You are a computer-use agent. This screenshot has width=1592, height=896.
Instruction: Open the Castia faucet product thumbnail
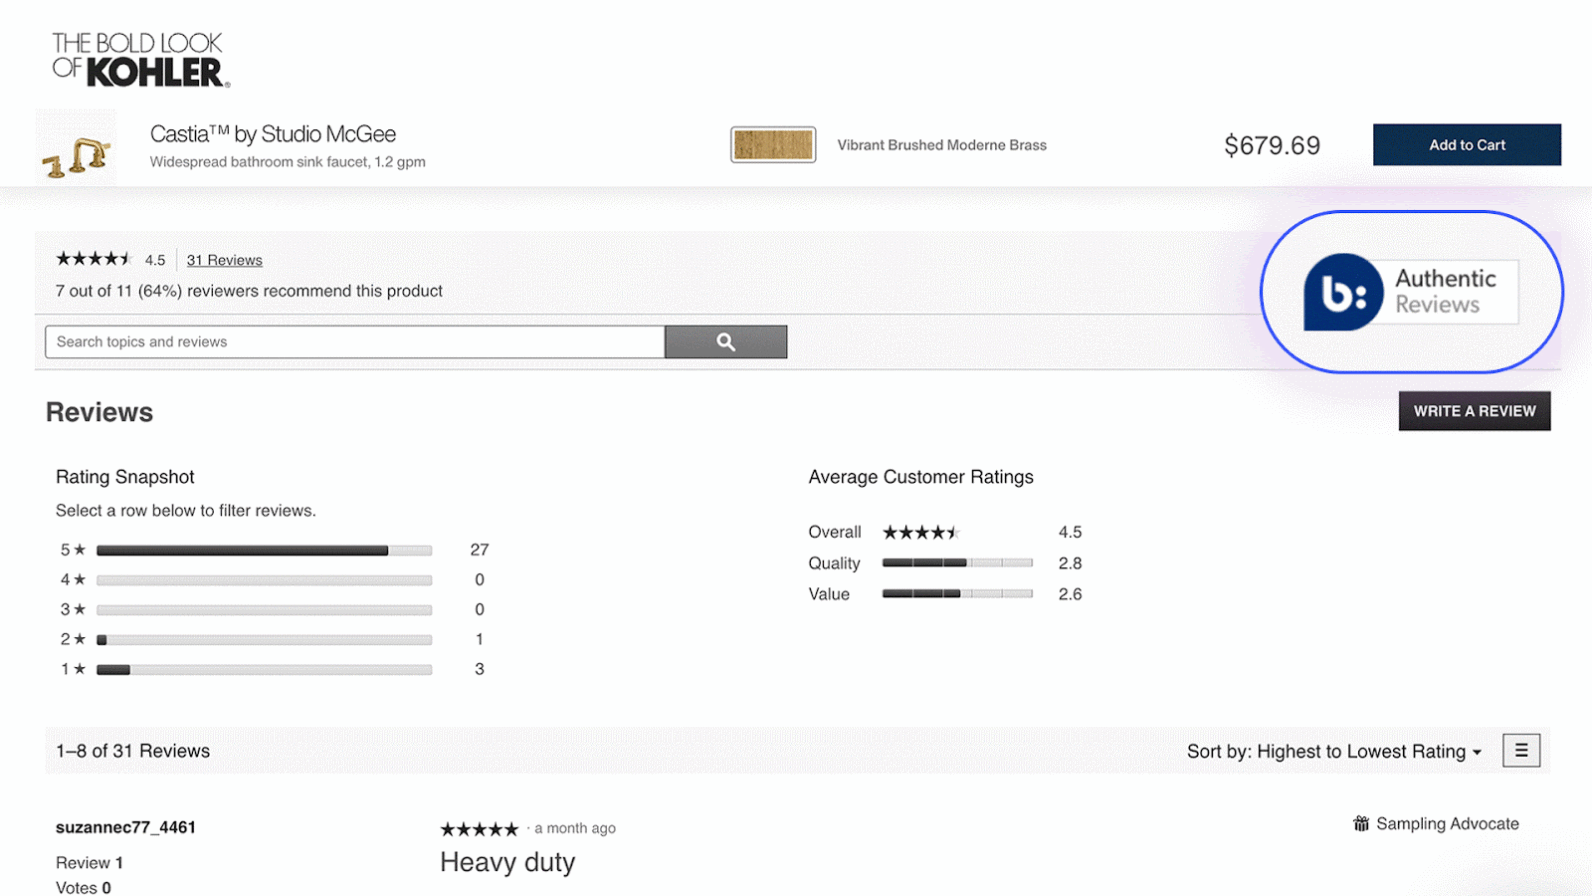pyautogui.click(x=76, y=148)
